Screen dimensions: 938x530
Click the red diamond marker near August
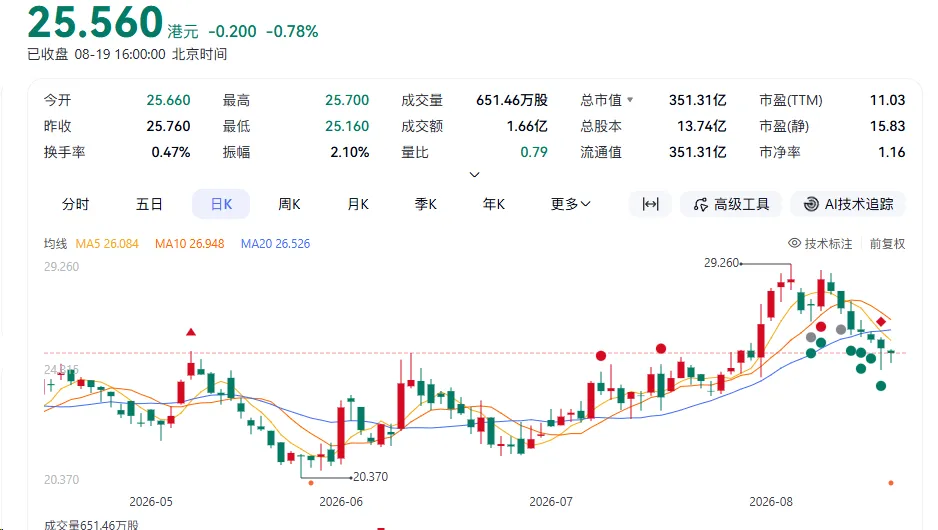coord(881,322)
